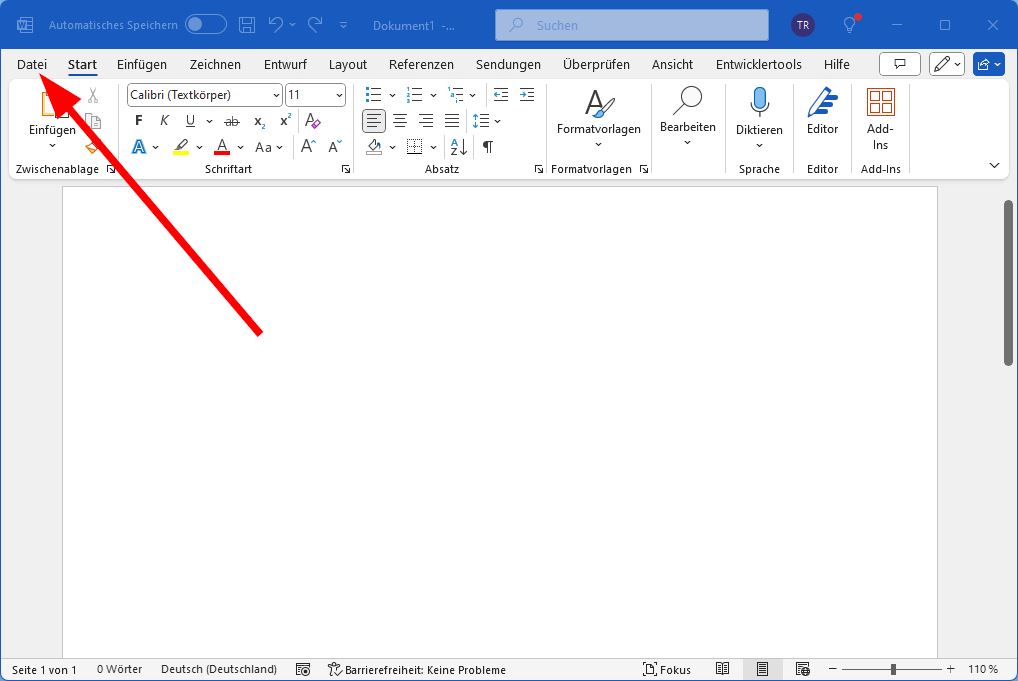Expand the font size dropdown
The width and height of the screenshot is (1018, 681).
click(x=338, y=94)
